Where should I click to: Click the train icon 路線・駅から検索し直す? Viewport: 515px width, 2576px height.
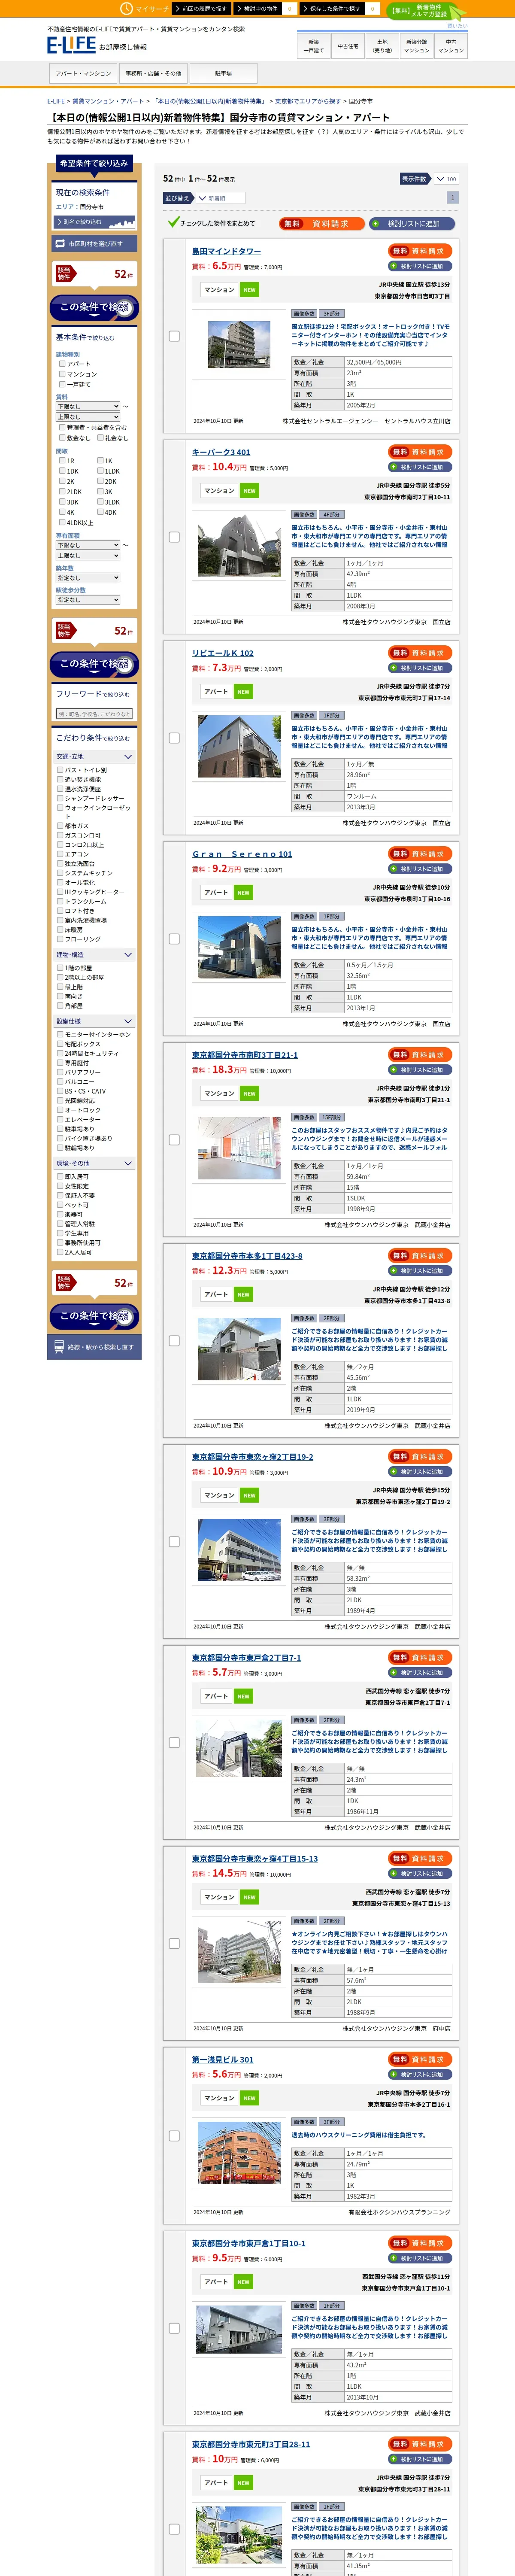[x=95, y=1347]
